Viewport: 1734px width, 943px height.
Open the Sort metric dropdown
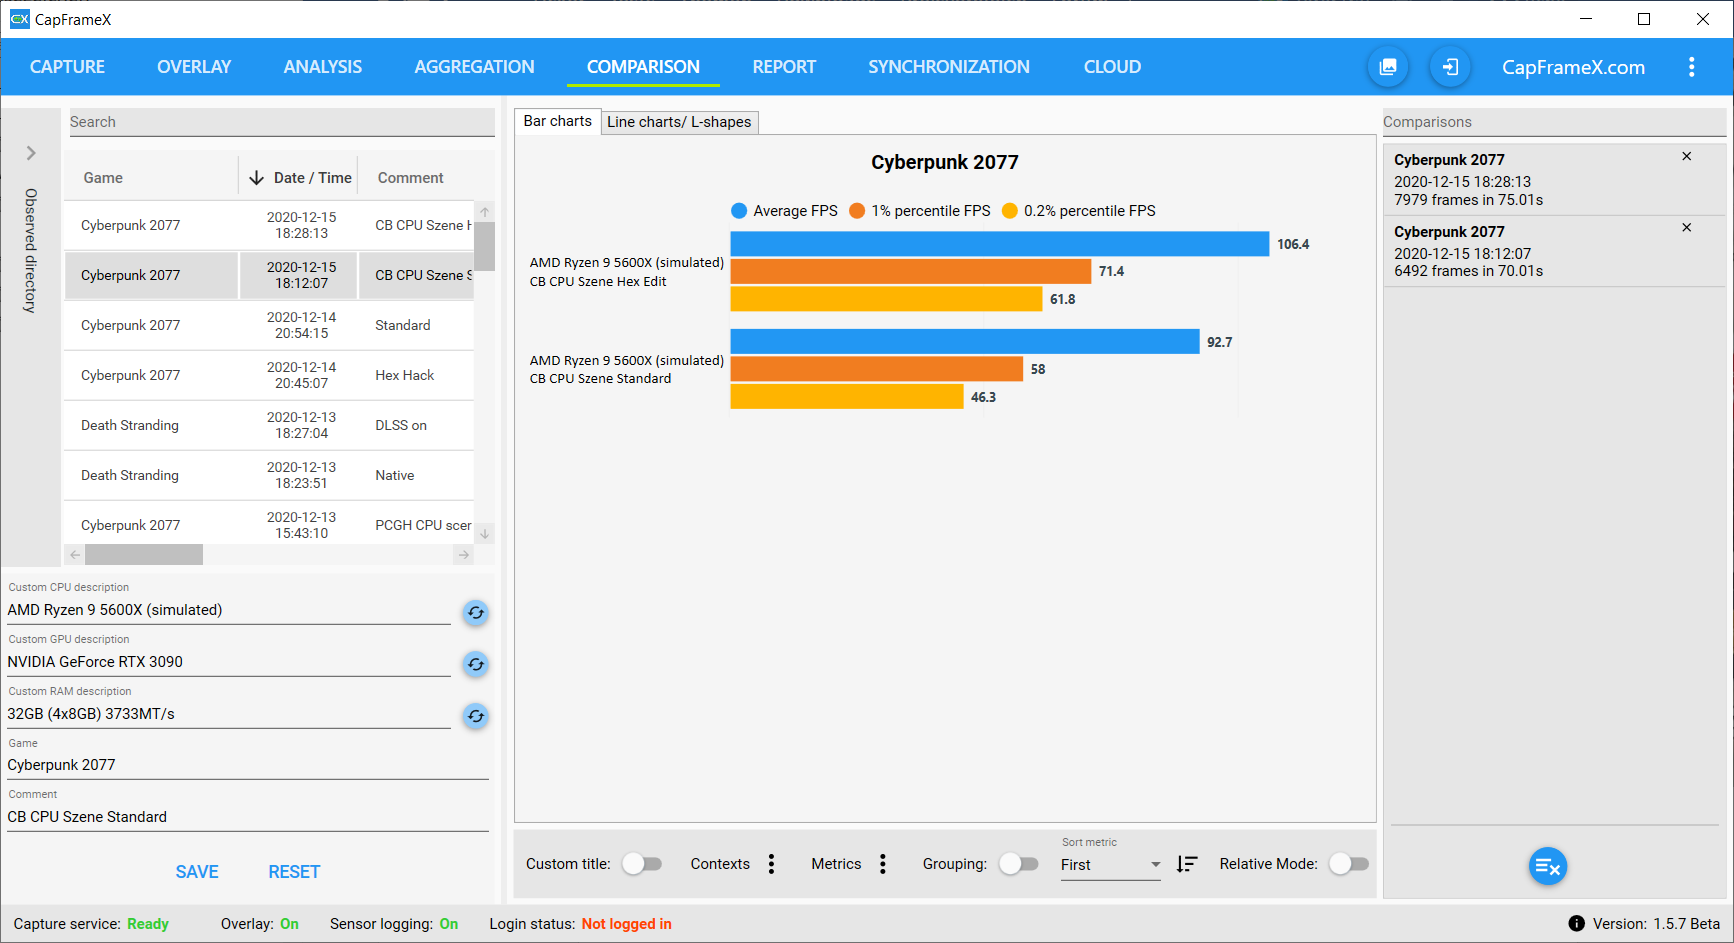(1111, 865)
